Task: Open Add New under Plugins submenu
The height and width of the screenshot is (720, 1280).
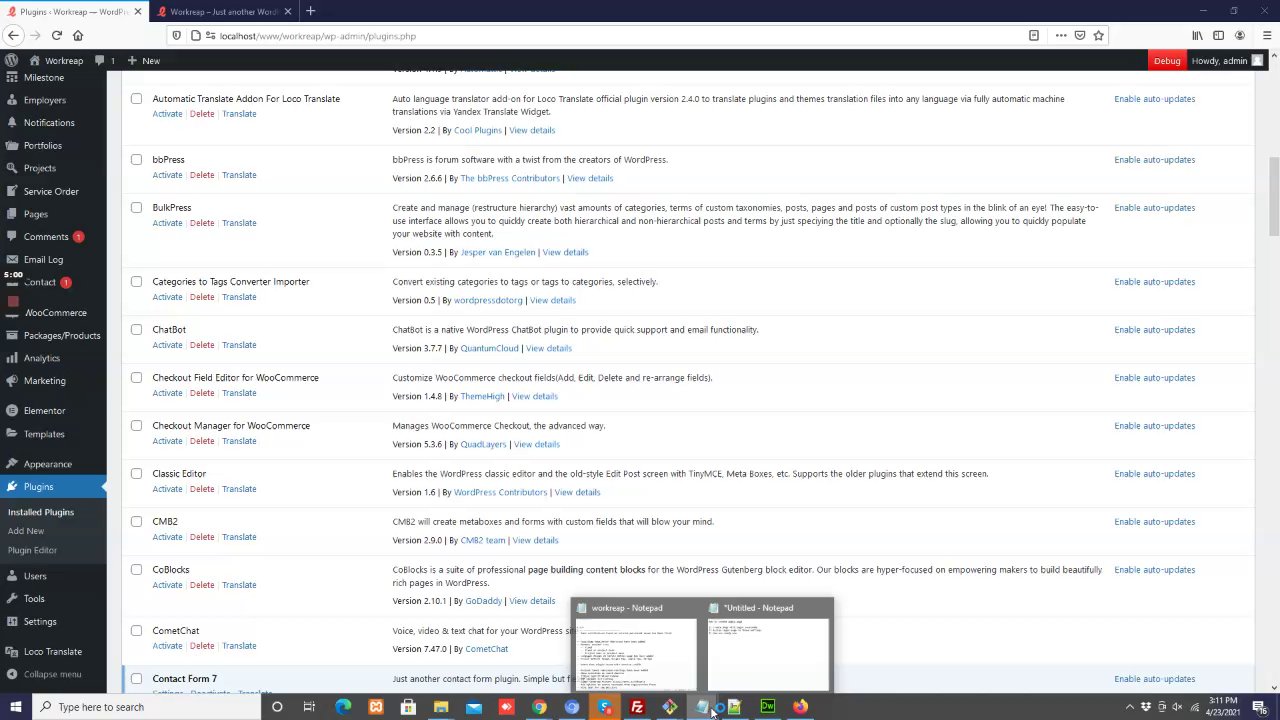Action: pyautogui.click(x=26, y=531)
